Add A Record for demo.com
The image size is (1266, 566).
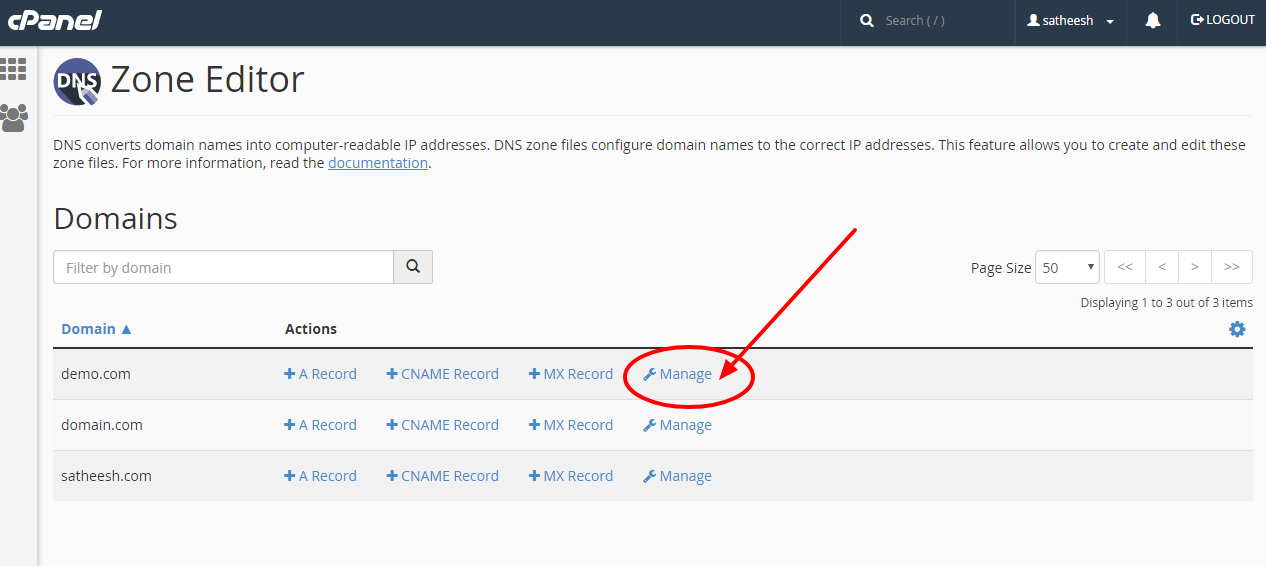coord(320,374)
